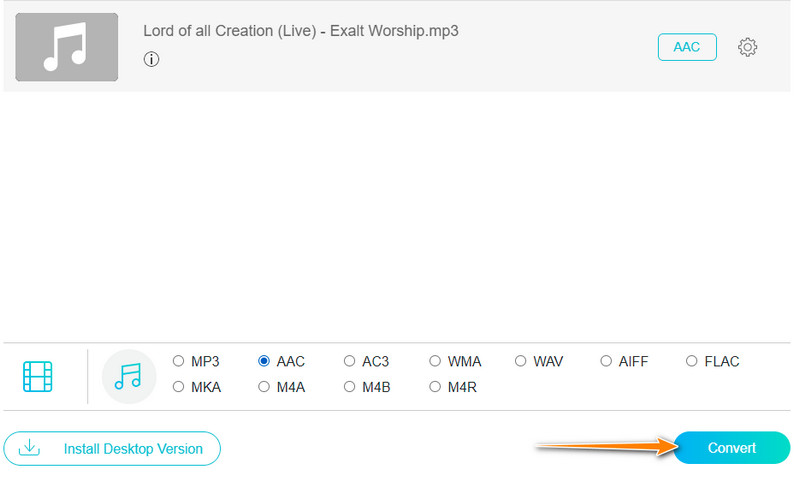Choose the M4R ringtone format
Screen dimensions: 800x482
(x=436, y=386)
